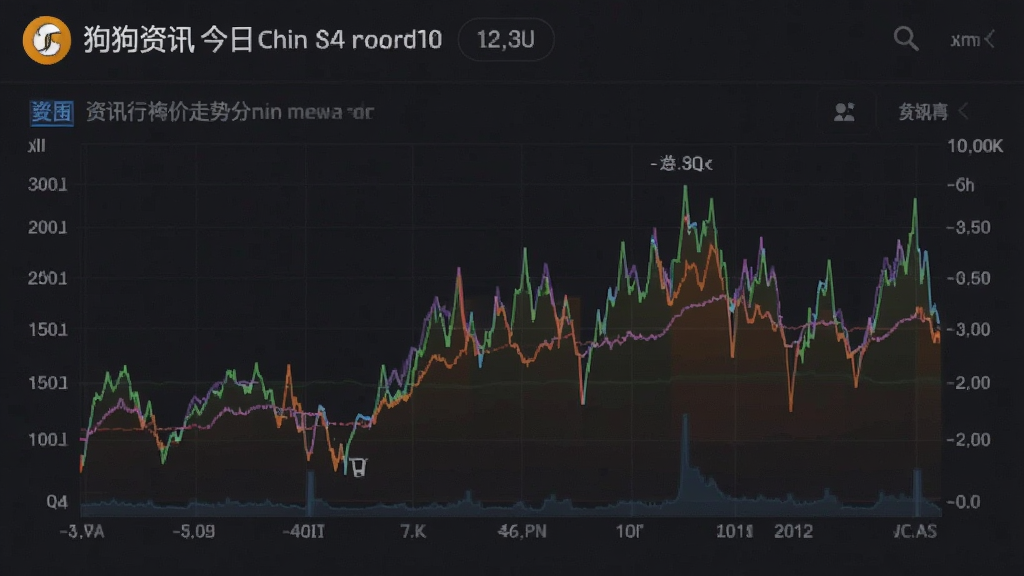
Task: Click the "-0,0" right axis label
Action: point(963,502)
